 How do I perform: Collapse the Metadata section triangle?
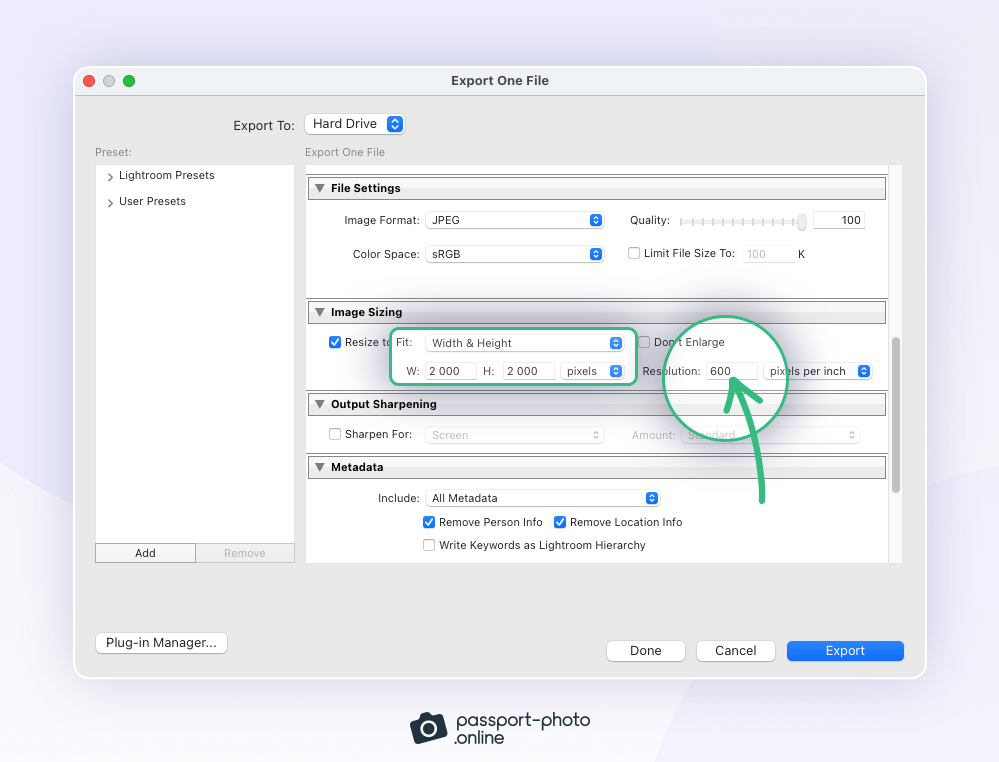[320, 467]
